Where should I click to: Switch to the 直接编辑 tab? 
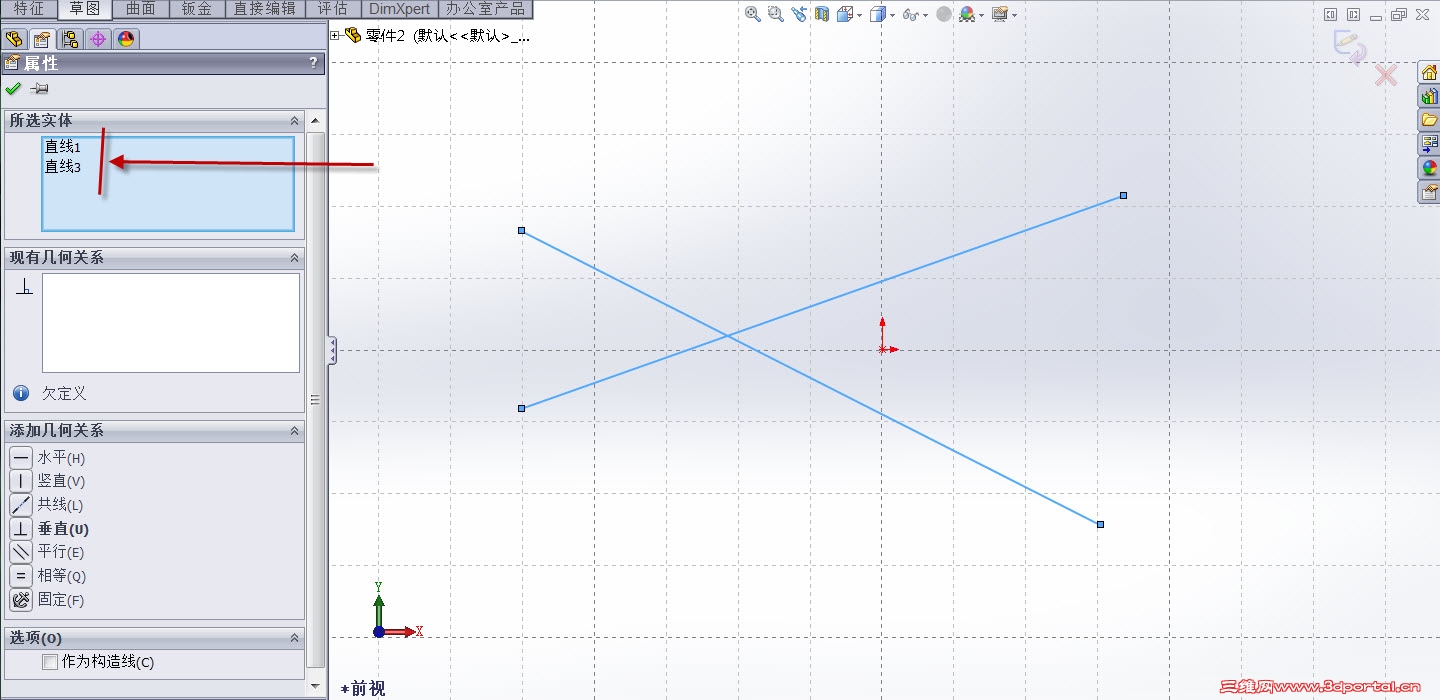[x=265, y=9]
